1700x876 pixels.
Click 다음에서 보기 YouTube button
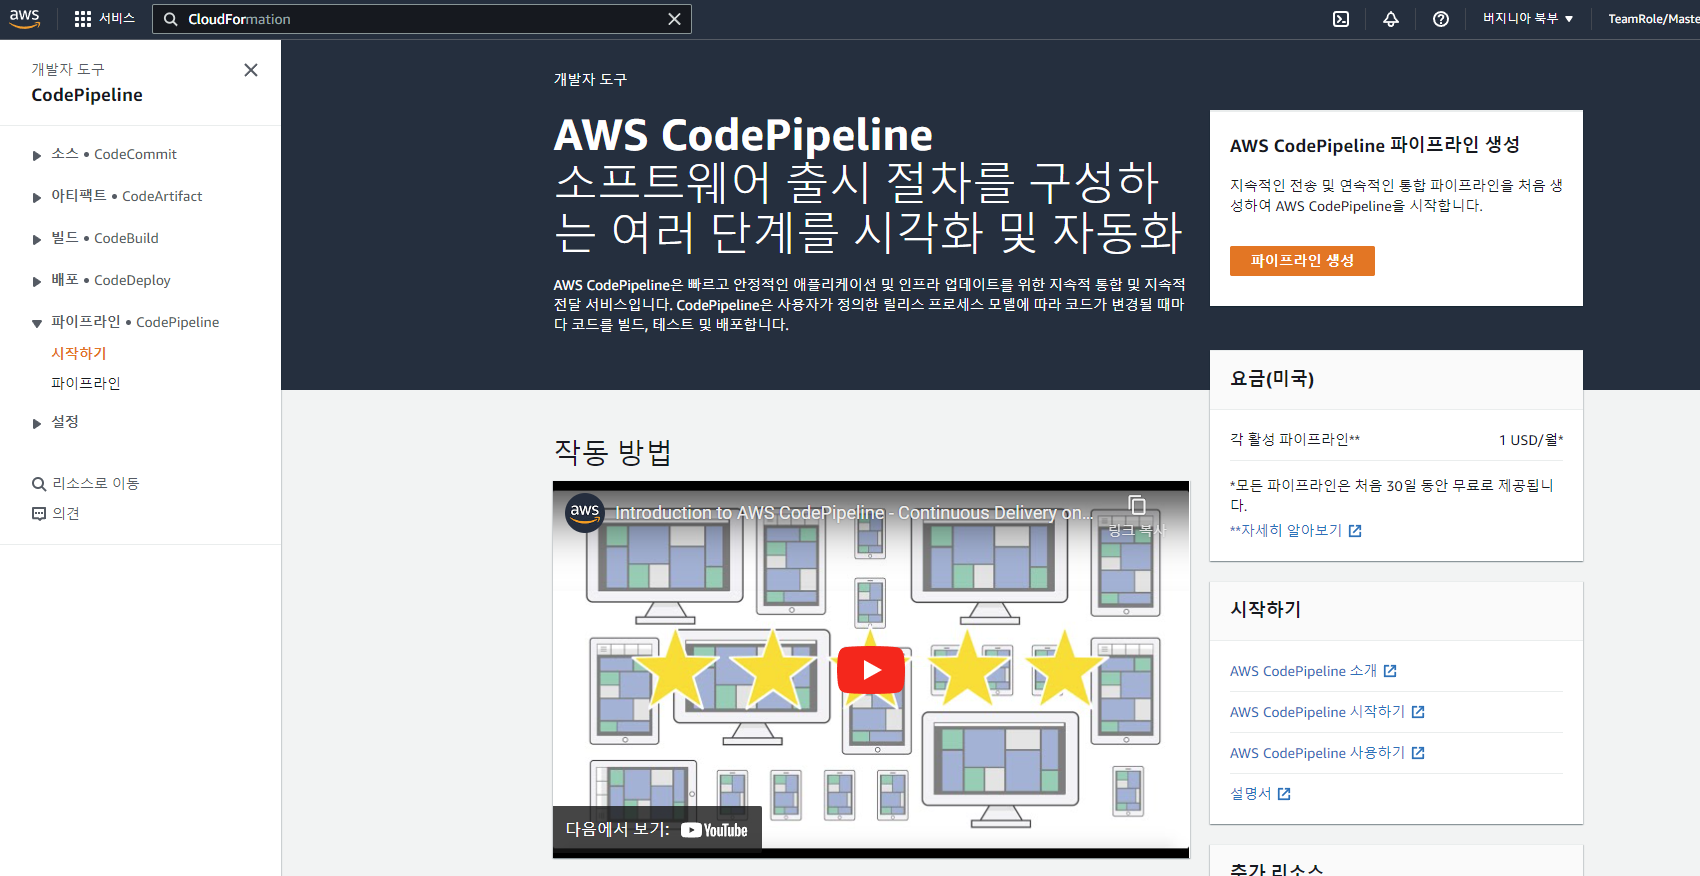[x=657, y=829]
